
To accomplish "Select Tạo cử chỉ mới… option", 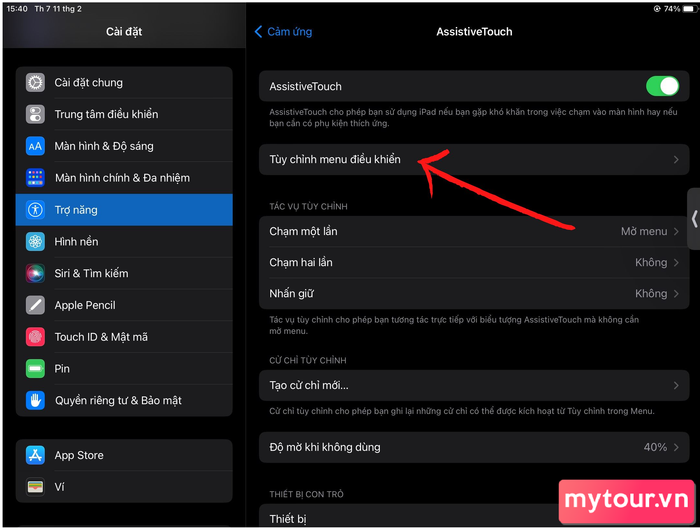I will click(x=474, y=385).
